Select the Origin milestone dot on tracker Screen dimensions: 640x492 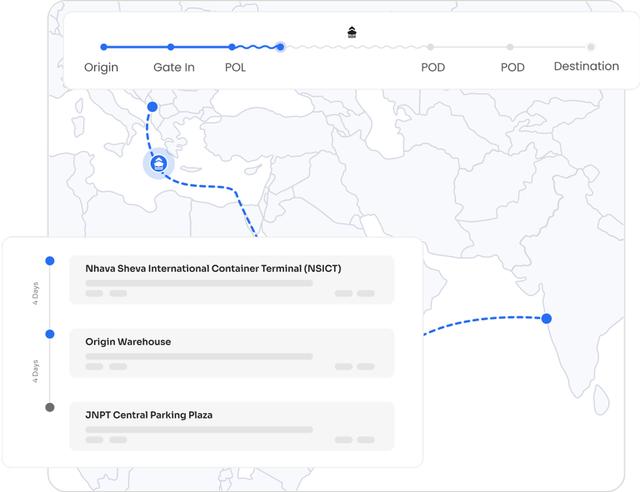103,47
